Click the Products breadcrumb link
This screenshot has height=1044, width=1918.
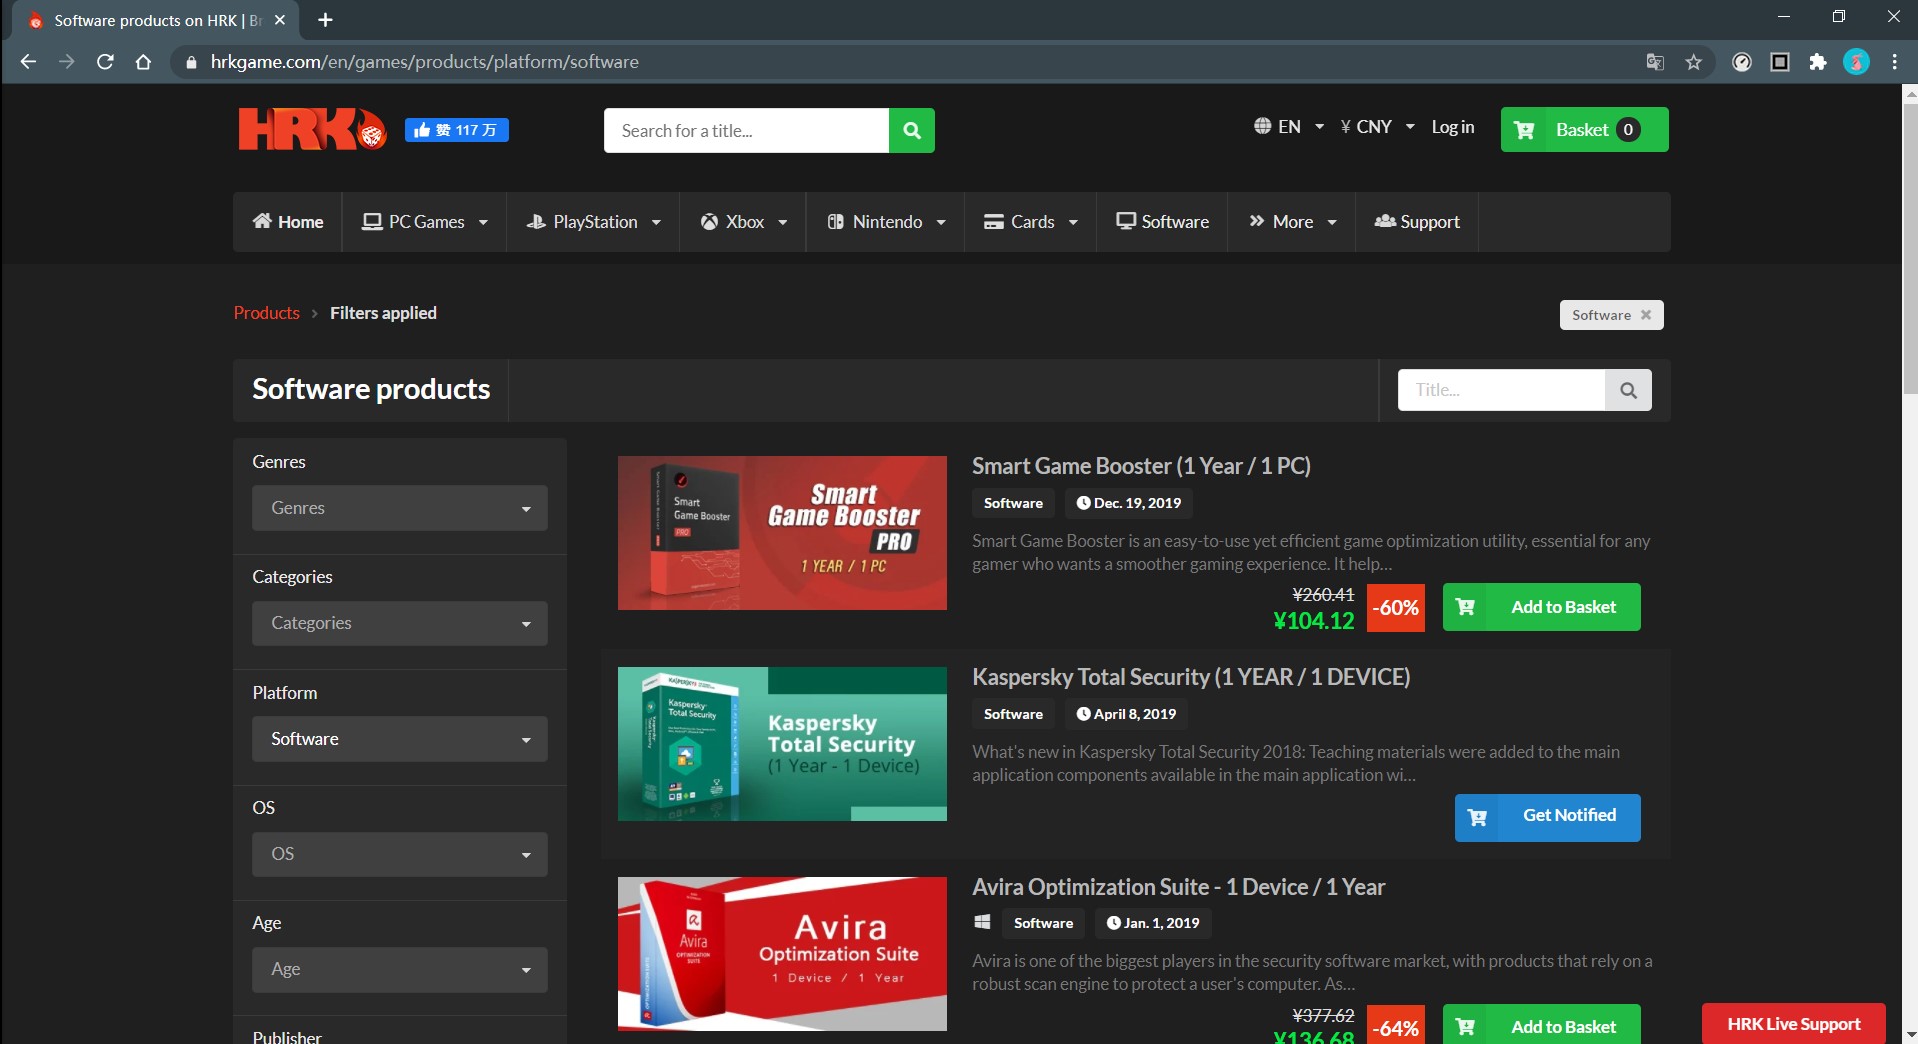pyautogui.click(x=266, y=313)
